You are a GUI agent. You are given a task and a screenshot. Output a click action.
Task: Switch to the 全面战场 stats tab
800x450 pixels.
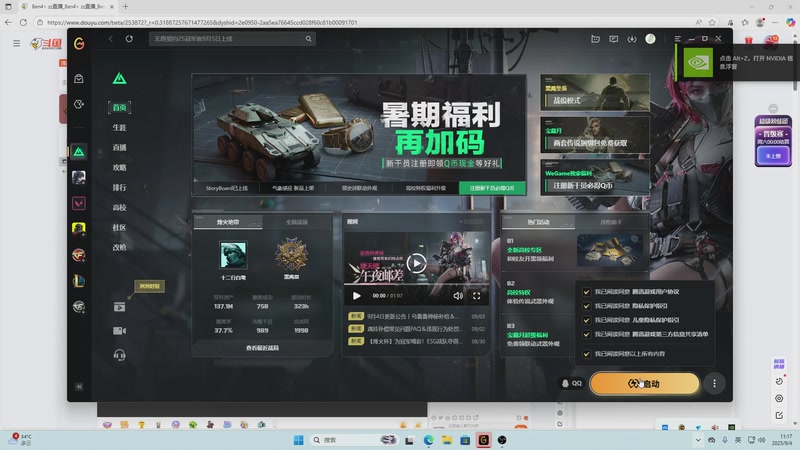296,222
